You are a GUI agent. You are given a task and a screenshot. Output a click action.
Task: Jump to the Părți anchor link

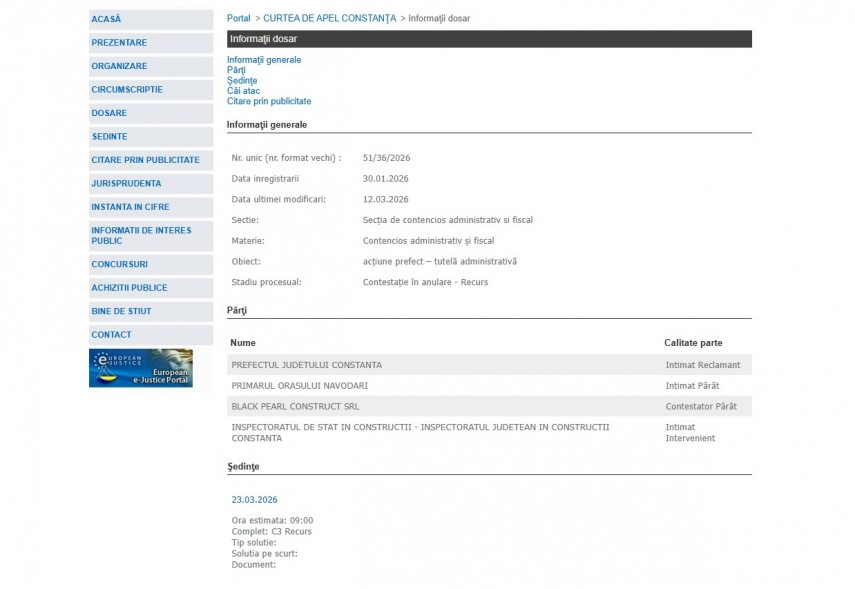(x=236, y=70)
